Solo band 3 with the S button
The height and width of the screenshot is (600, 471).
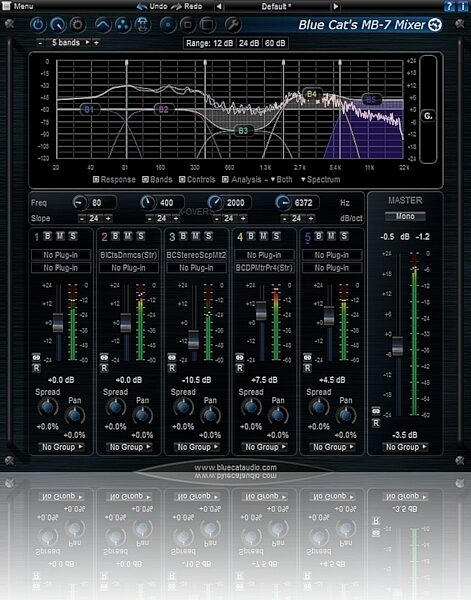point(208,236)
